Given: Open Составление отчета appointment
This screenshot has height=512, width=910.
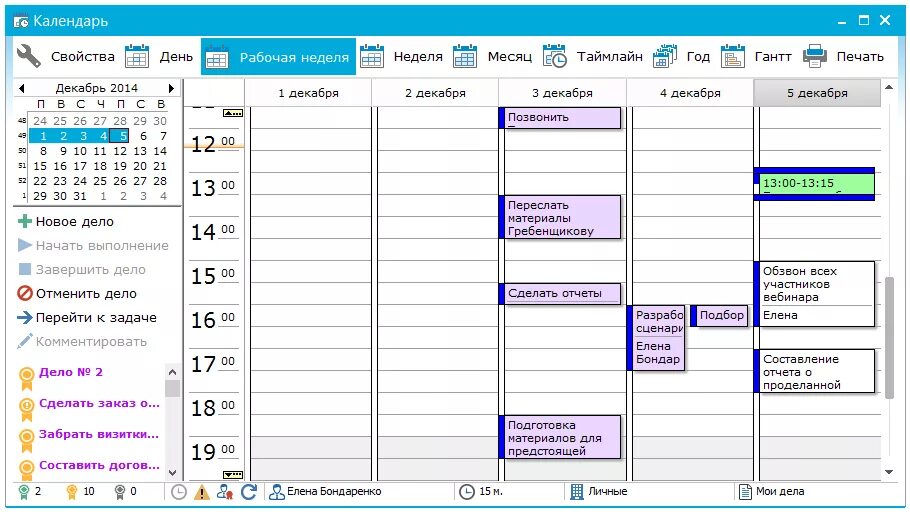Looking at the screenshot, I should tap(815, 371).
